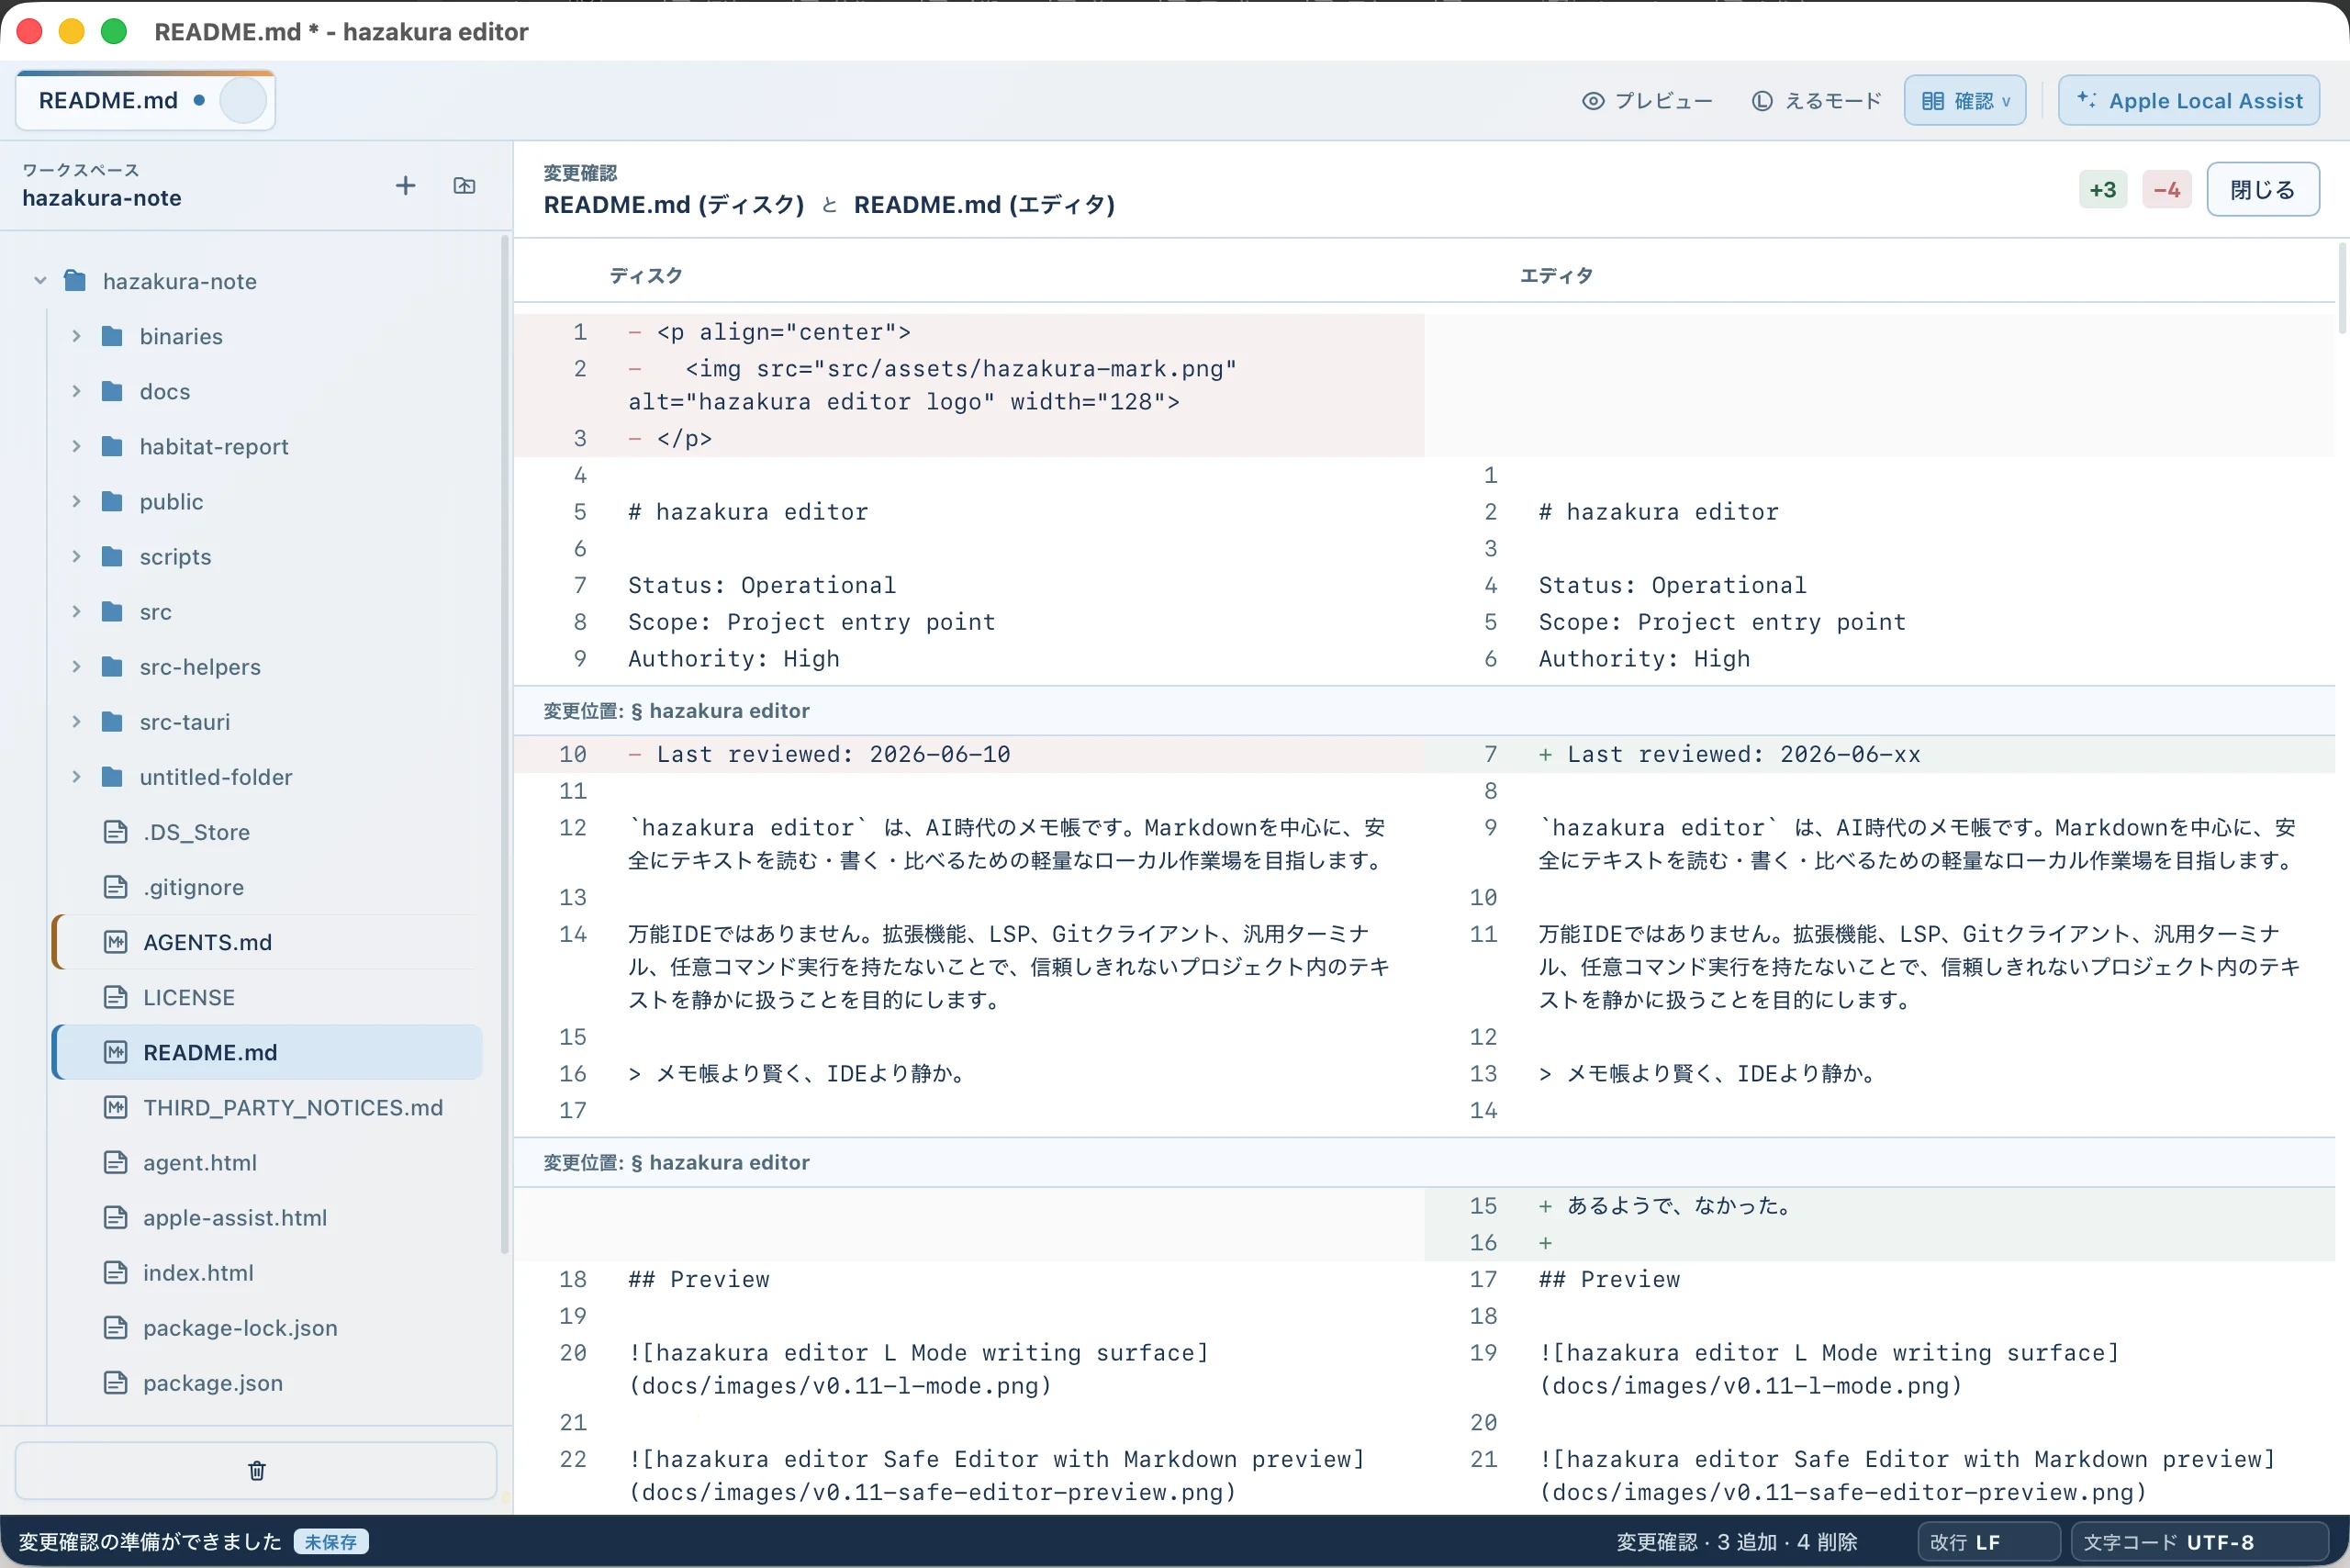Expand the public folder chevron
The image size is (2350, 1568).
[76, 501]
